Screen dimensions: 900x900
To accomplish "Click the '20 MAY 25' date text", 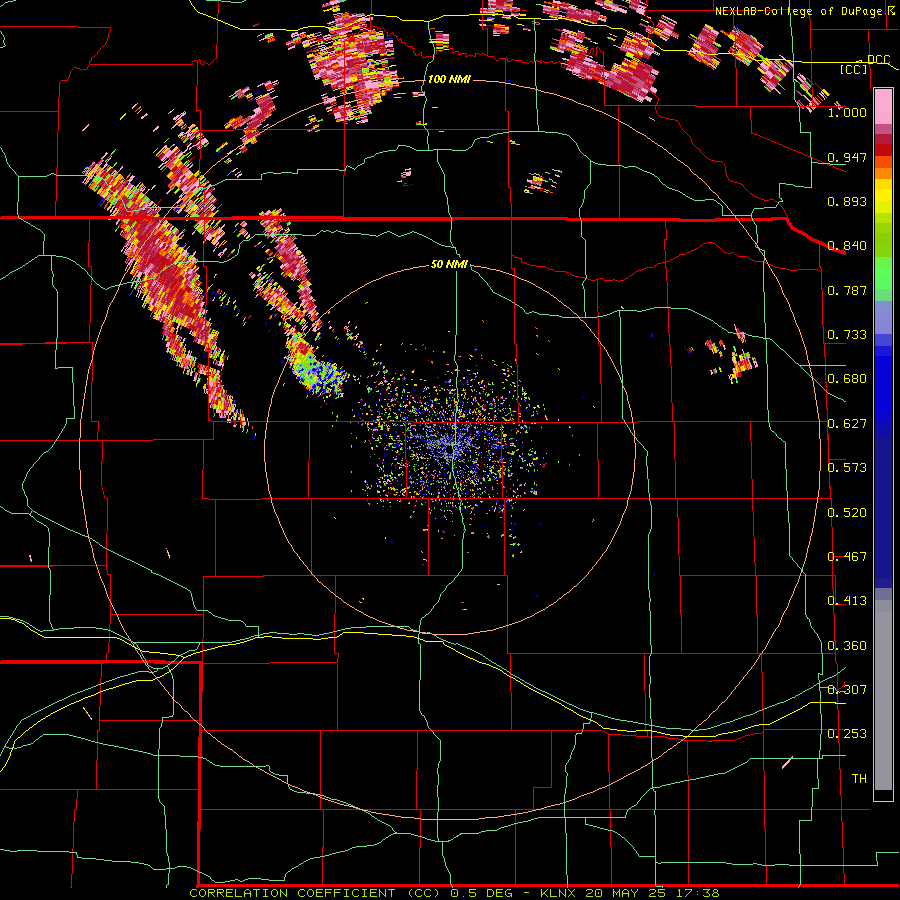I will [625, 893].
